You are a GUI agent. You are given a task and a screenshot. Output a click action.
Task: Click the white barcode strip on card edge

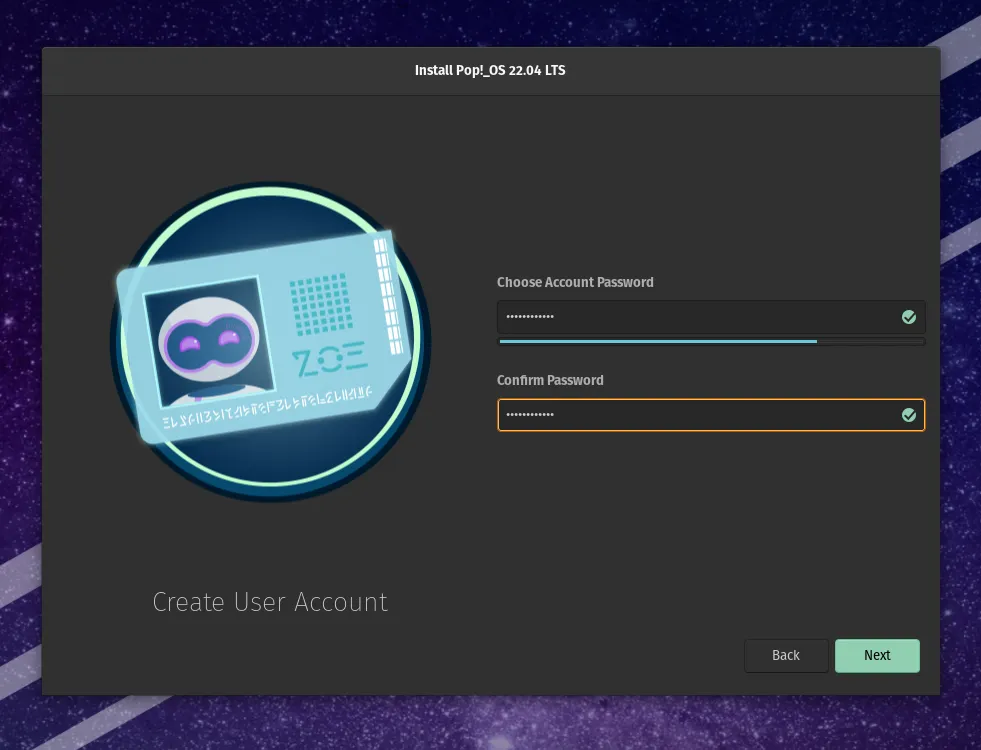click(388, 297)
